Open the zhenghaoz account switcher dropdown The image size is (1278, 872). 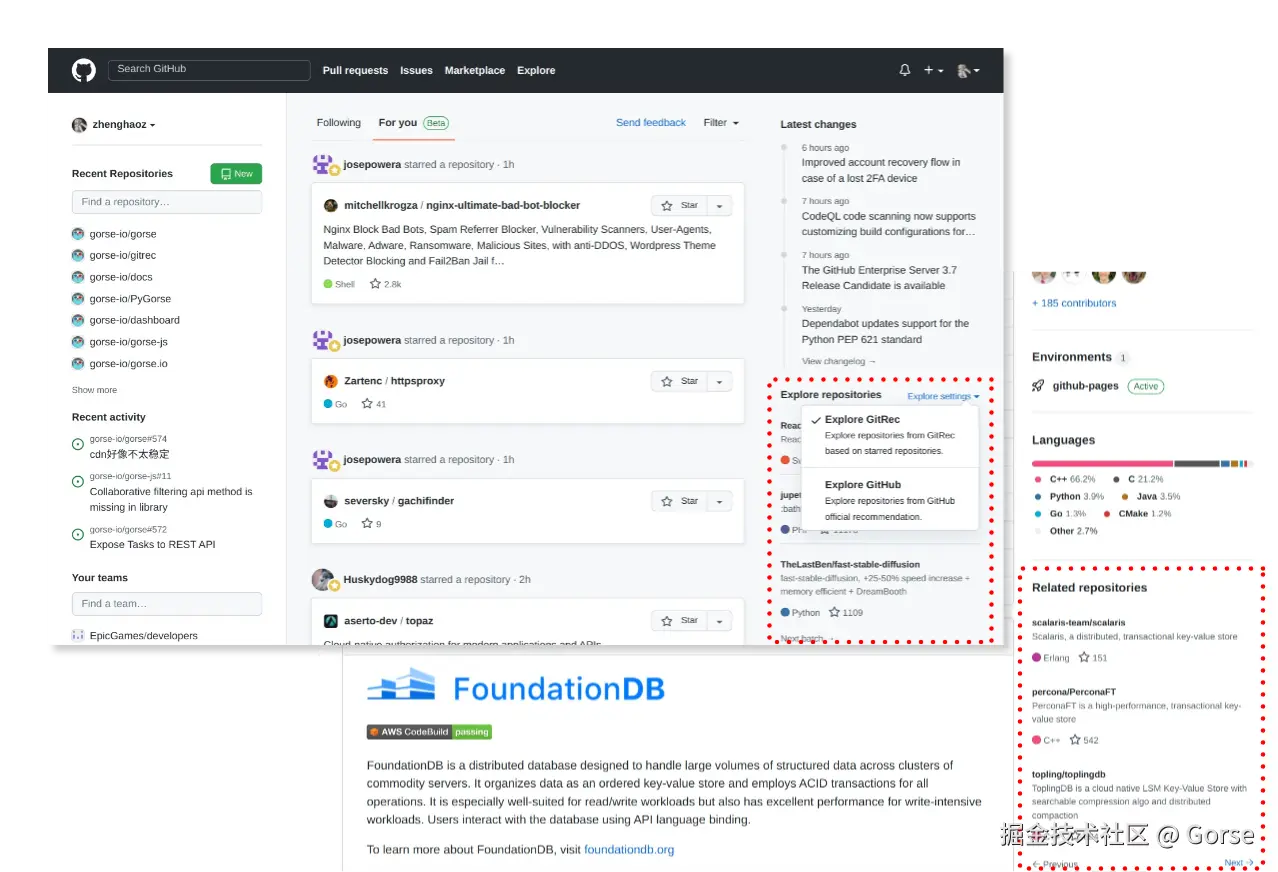pyautogui.click(x=114, y=125)
